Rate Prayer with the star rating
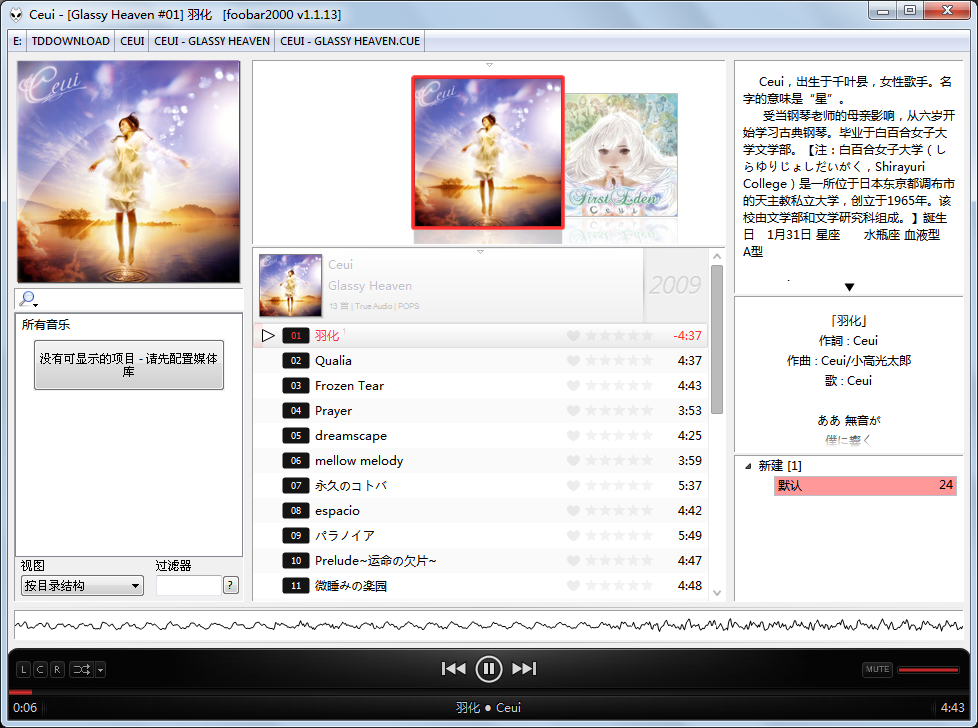This screenshot has width=978, height=728. (619, 410)
